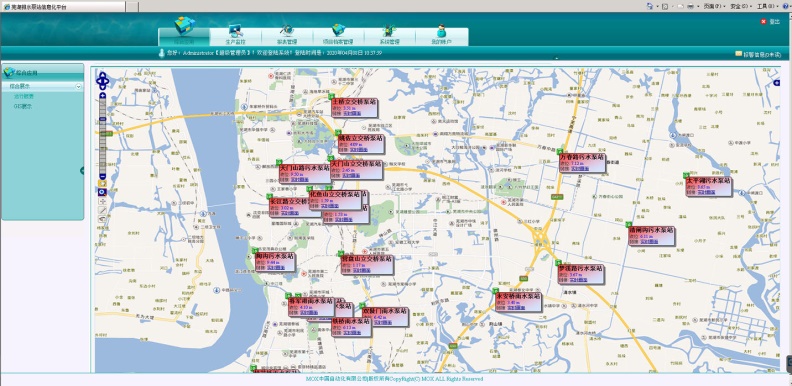
Task: Click the map pan navigation compass control
Action: [x=103, y=80]
